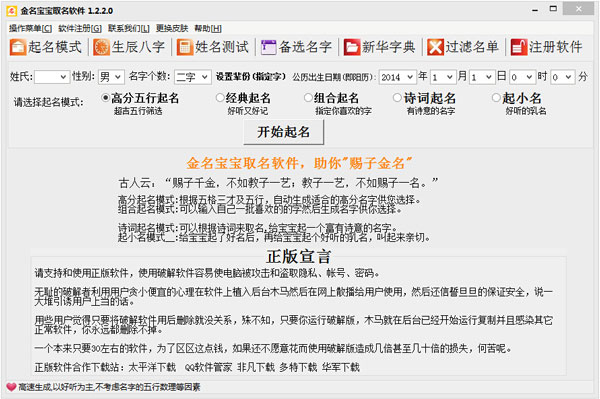
Task: Click the 正版宣言 heading
Action: [298, 257]
